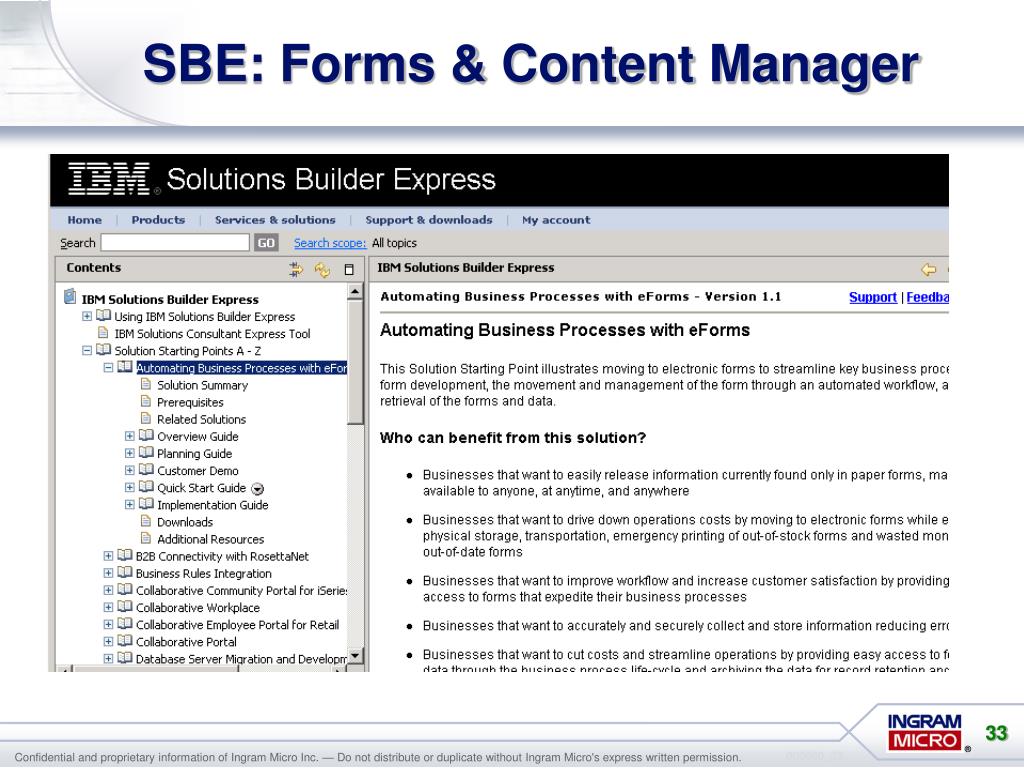The image size is (1024, 768).
Task: Open the Feedback link
Action: coord(927,297)
